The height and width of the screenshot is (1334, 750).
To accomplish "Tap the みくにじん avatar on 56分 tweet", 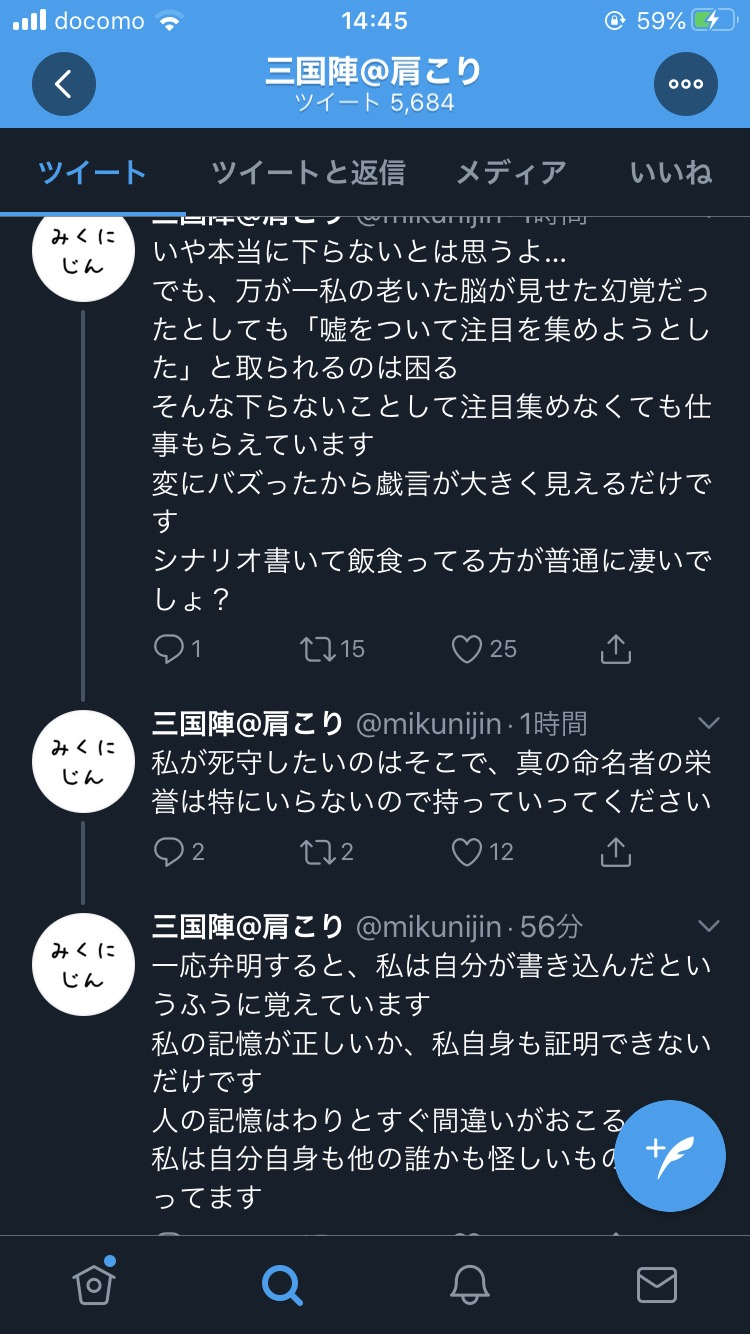I will click(83, 964).
